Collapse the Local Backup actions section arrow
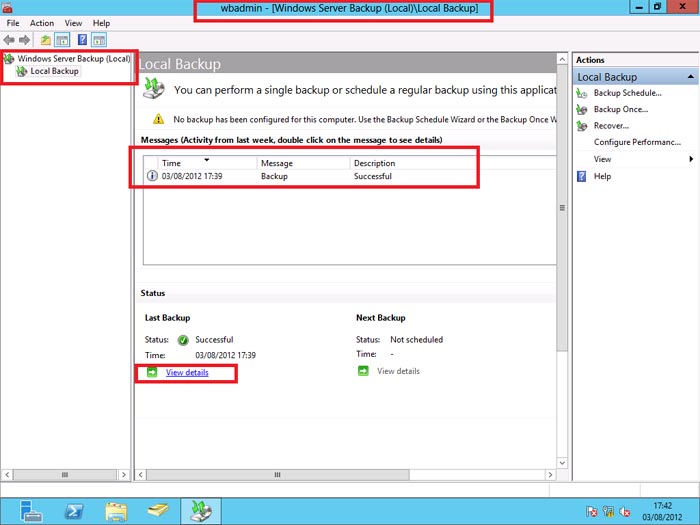This screenshot has width=700, height=525. click(691, 77)
